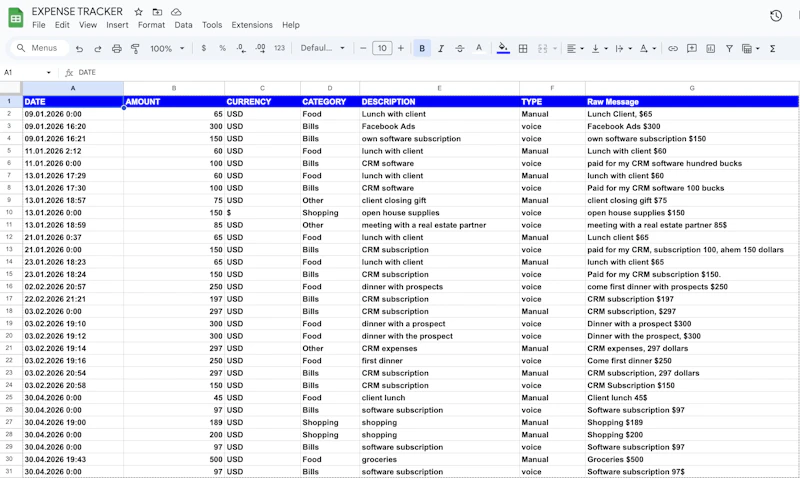Open text rotation dropdown
The height and width of the screenshot is (478, 800).
pos(647,48)
